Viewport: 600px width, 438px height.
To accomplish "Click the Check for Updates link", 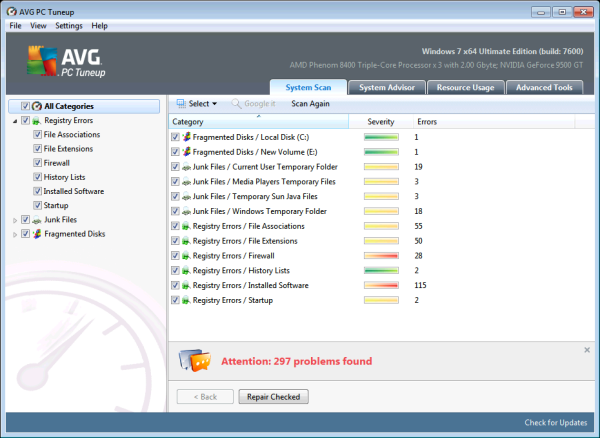I will click(x=556, y=423).
